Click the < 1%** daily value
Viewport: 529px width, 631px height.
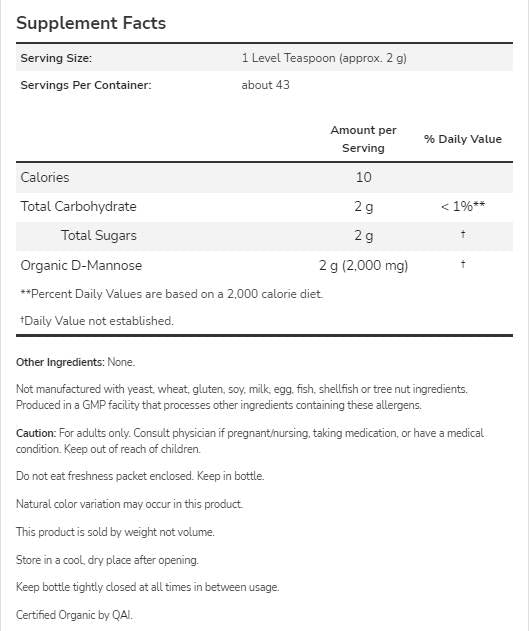(463, 206)
